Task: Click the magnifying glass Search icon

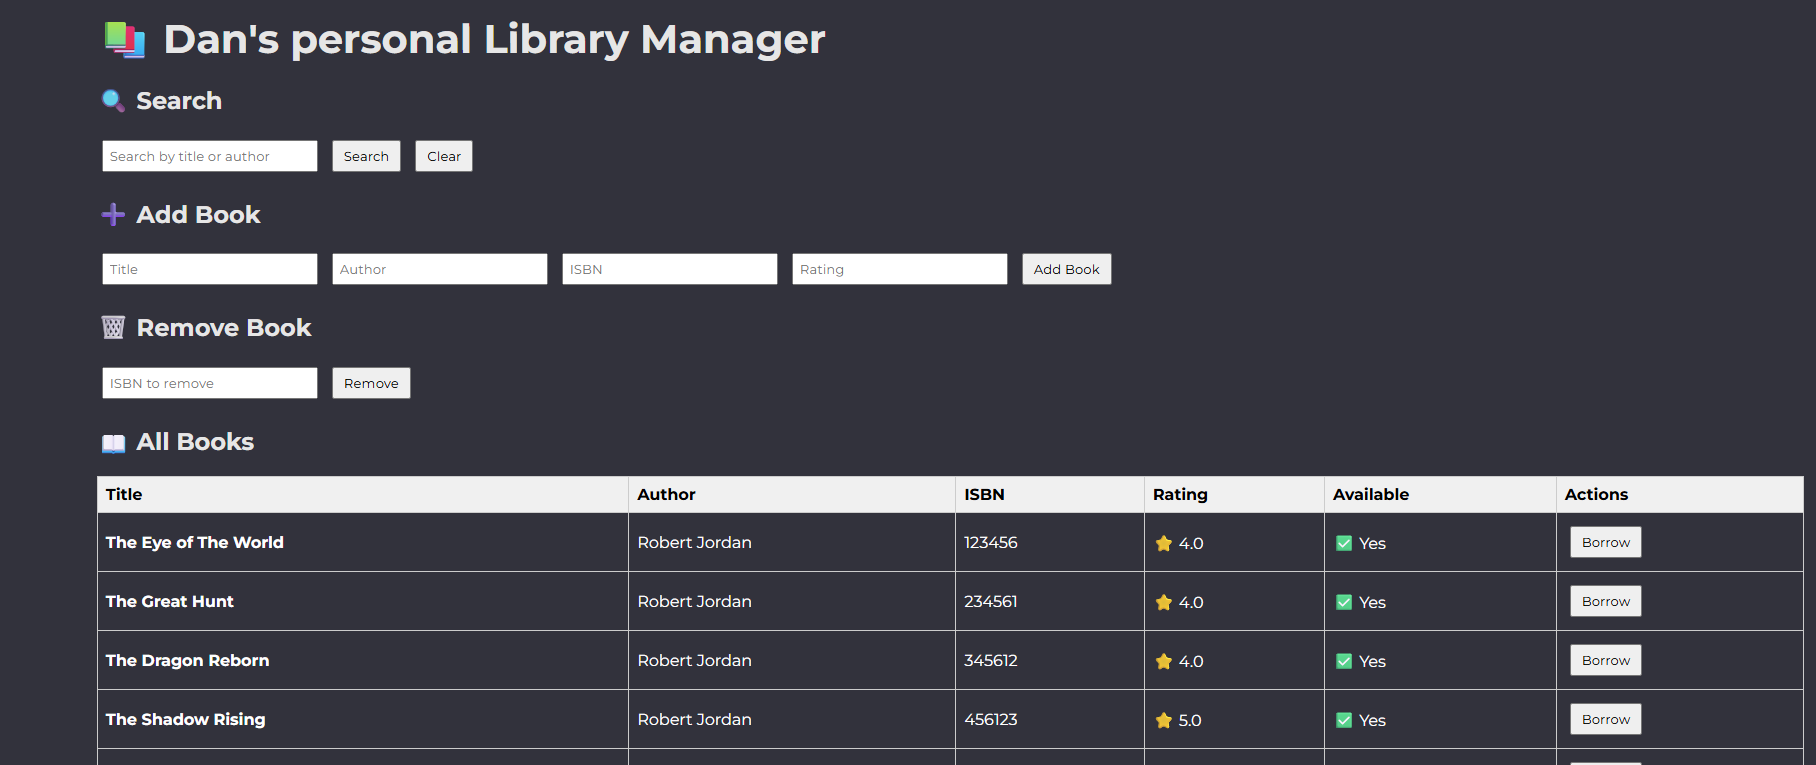Action: 113,100
